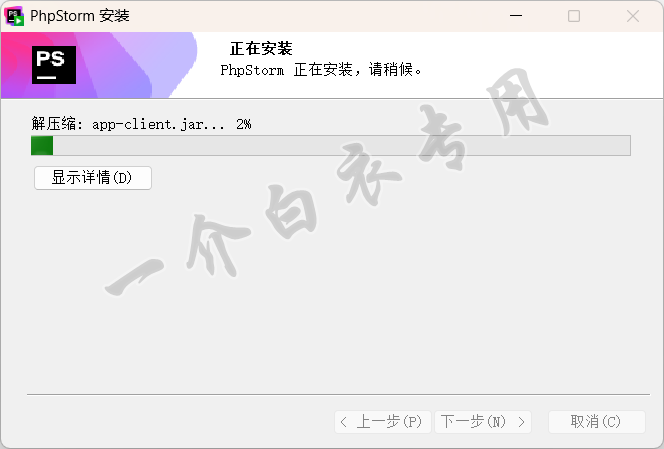Click the disabled maximize window icon
The width and height of the screenshot is (664, 449).
click(x=574, y=16)
